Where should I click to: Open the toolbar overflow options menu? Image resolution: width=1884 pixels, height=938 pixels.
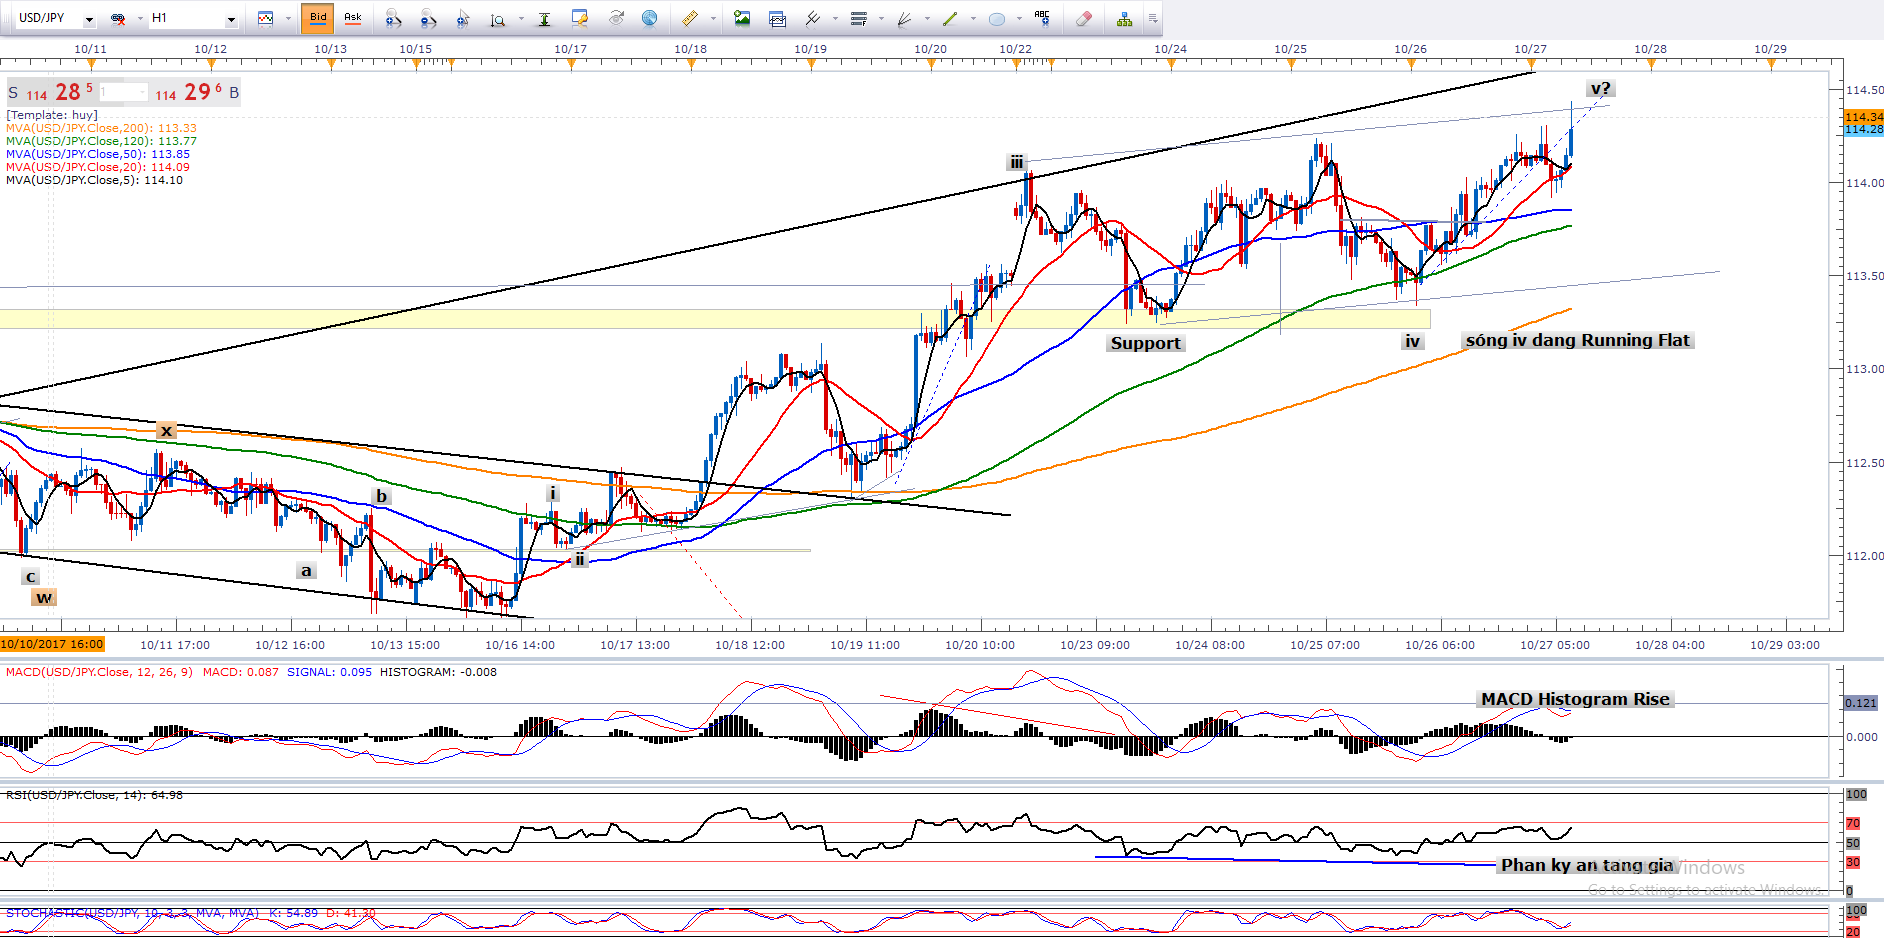(x=1153, y=18)
